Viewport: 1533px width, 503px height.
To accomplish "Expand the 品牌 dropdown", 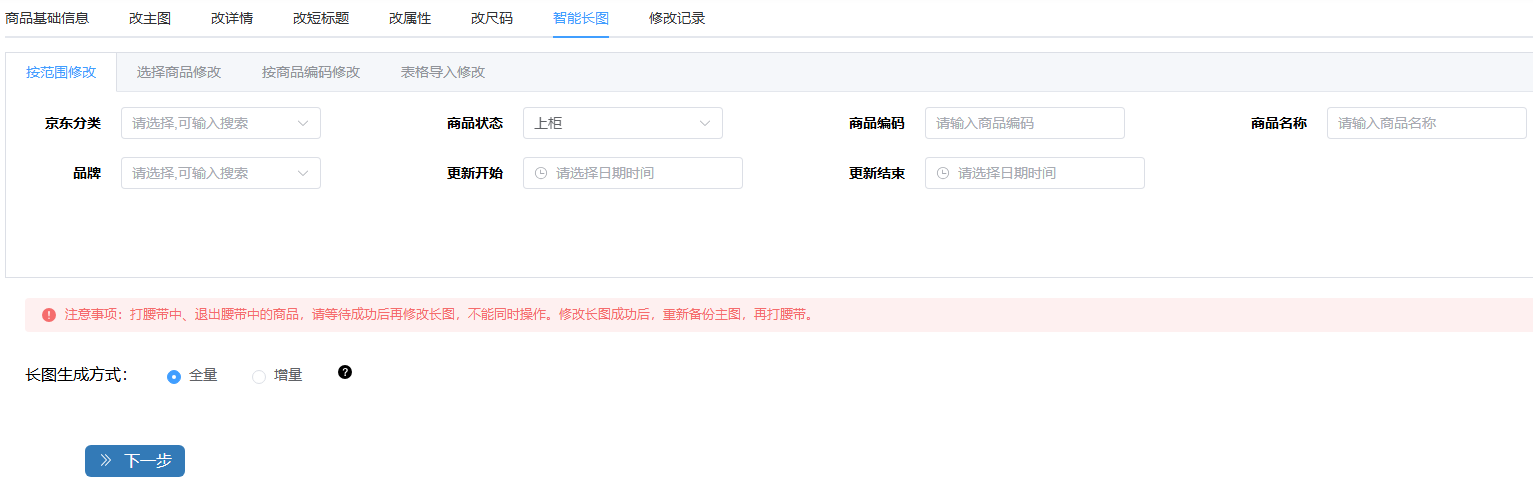I will 220,173.
